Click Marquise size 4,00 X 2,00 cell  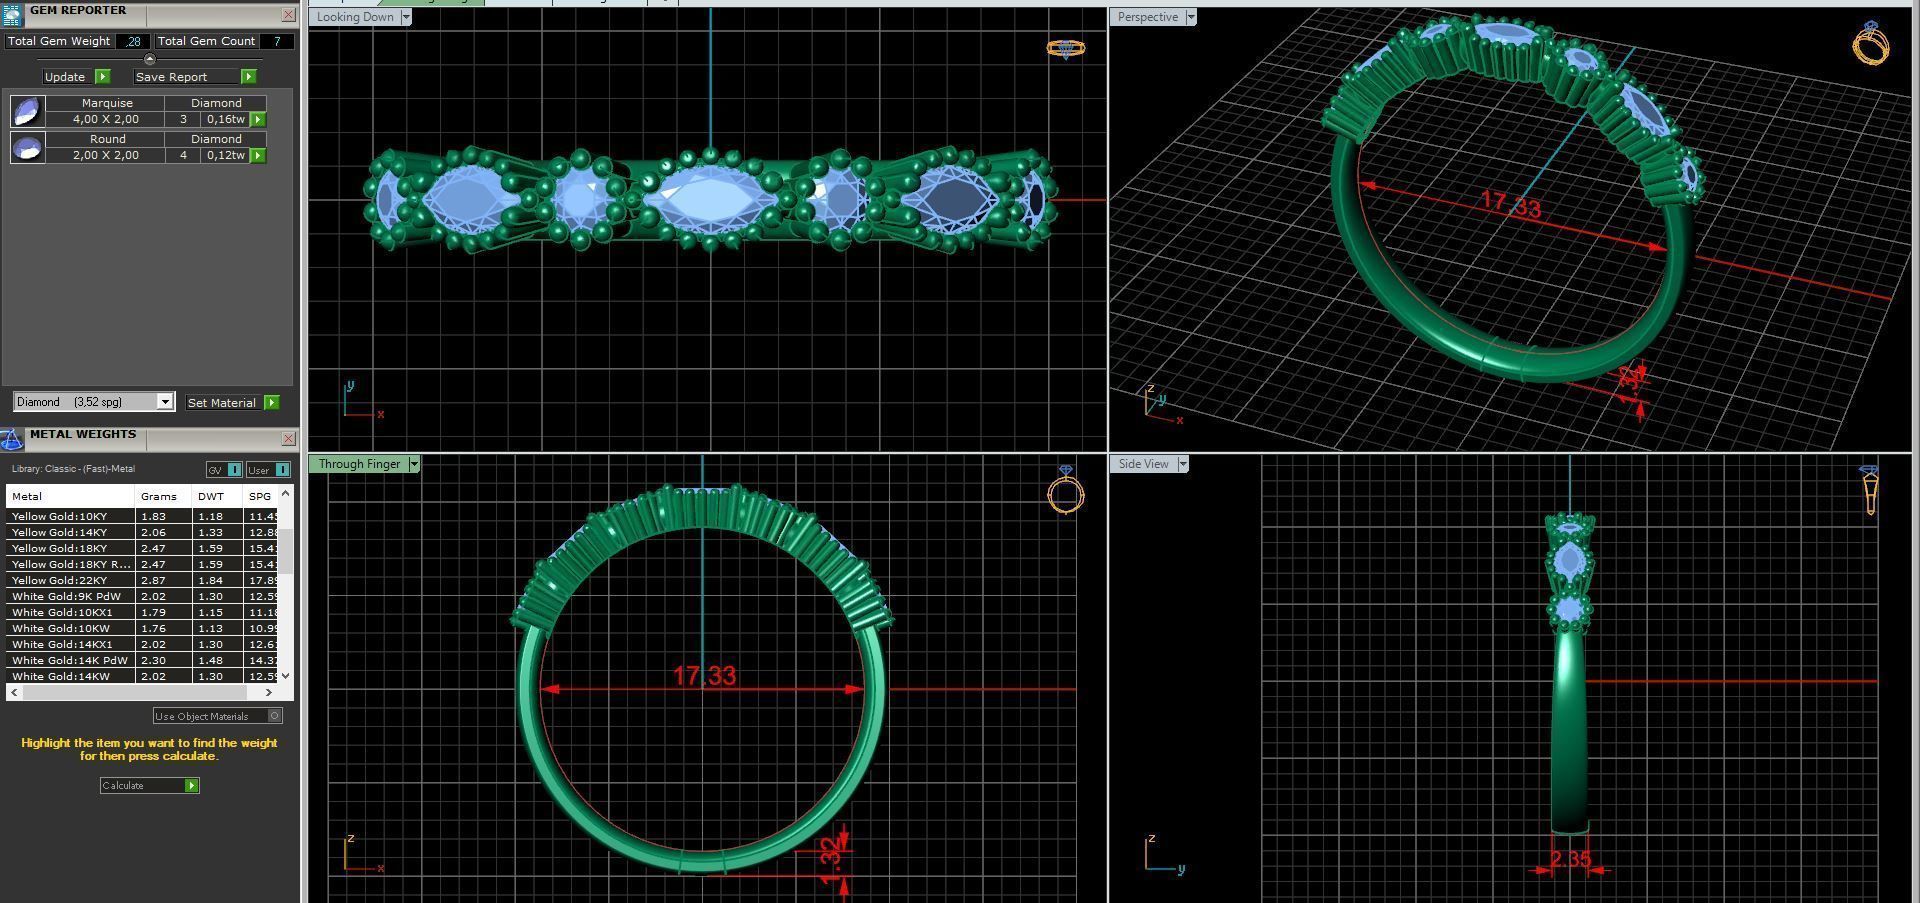point(106,119)
